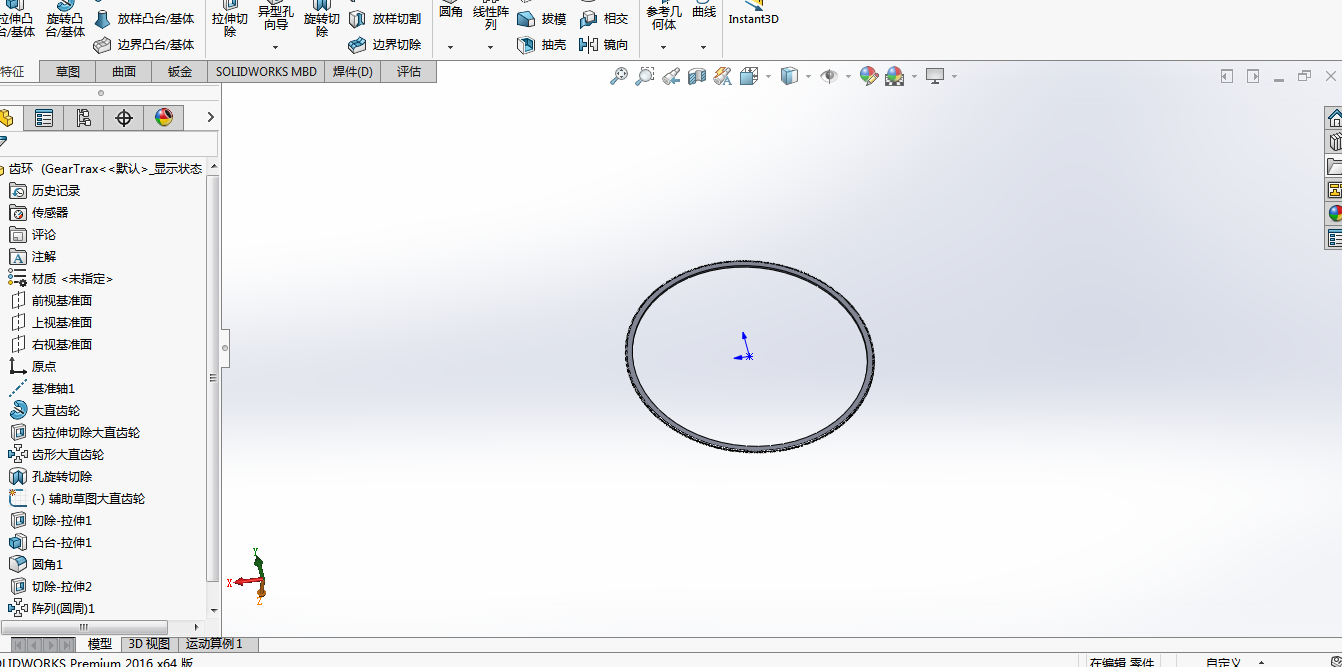This screenshot has height=667, width=1342.
Task: Select 材质 <未指定> material item
Action: (x=61, y=279)
